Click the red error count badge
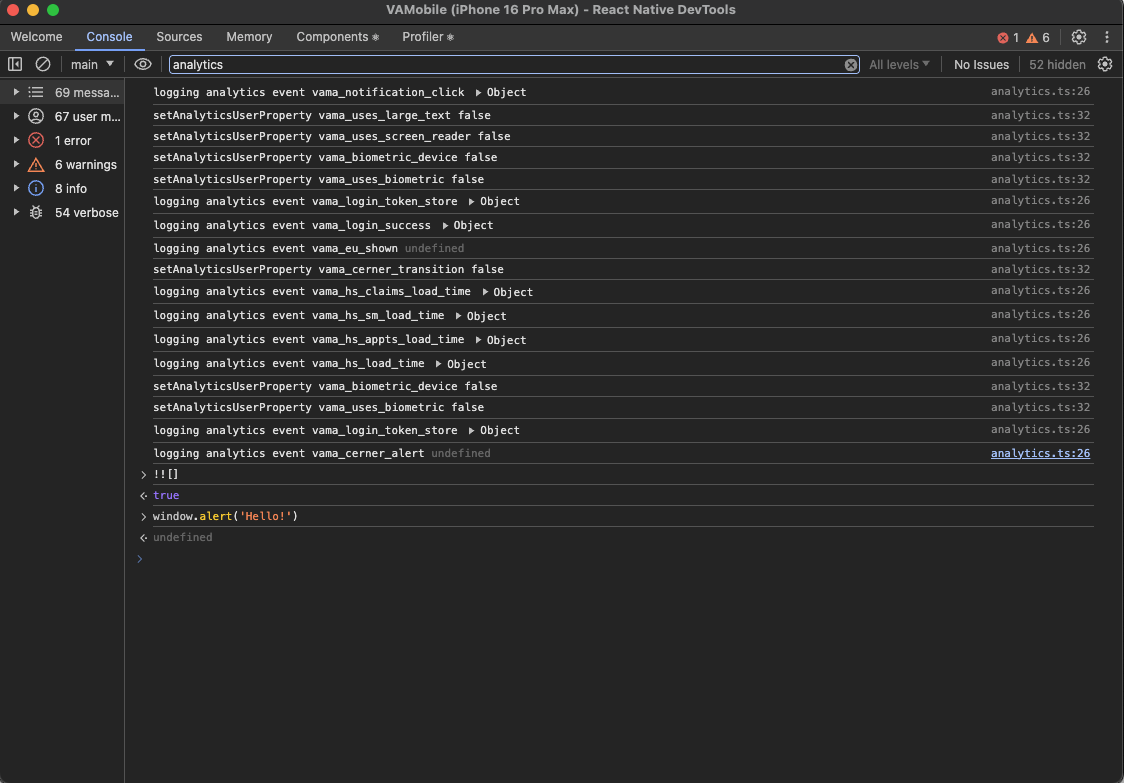 [x=1008, y=38]
